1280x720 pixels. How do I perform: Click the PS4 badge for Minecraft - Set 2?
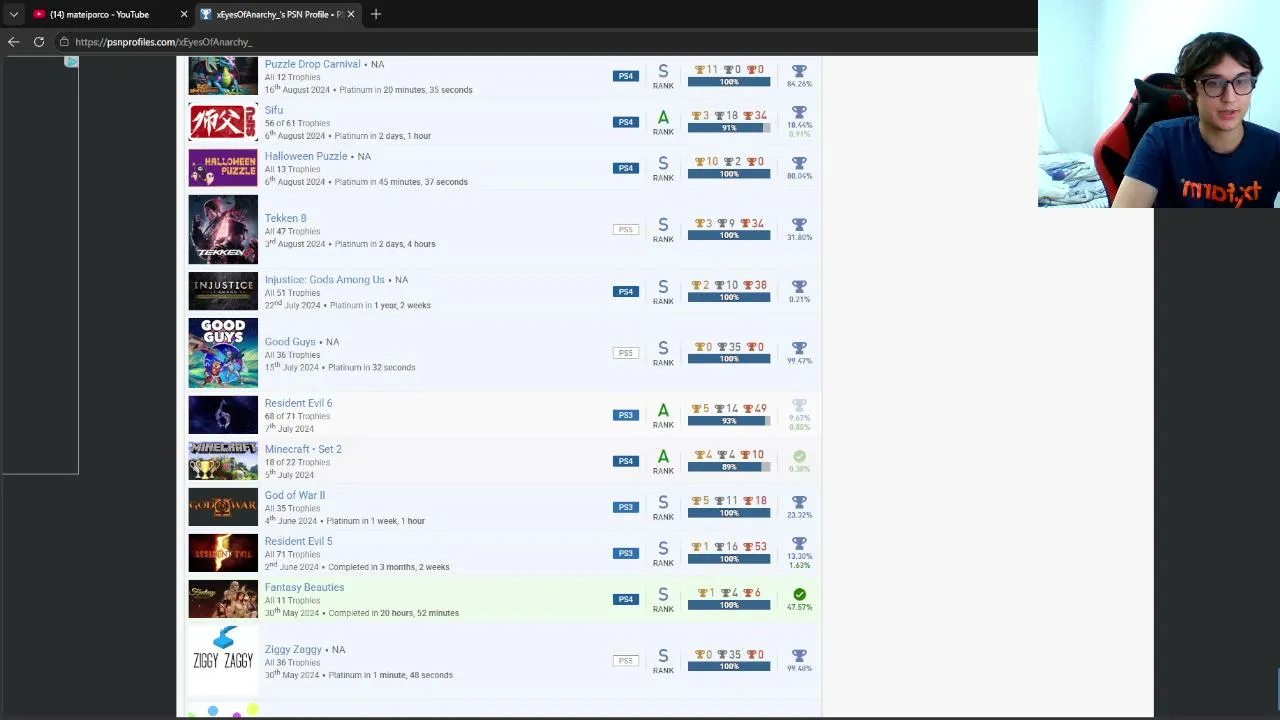click(x=625, y=461)
